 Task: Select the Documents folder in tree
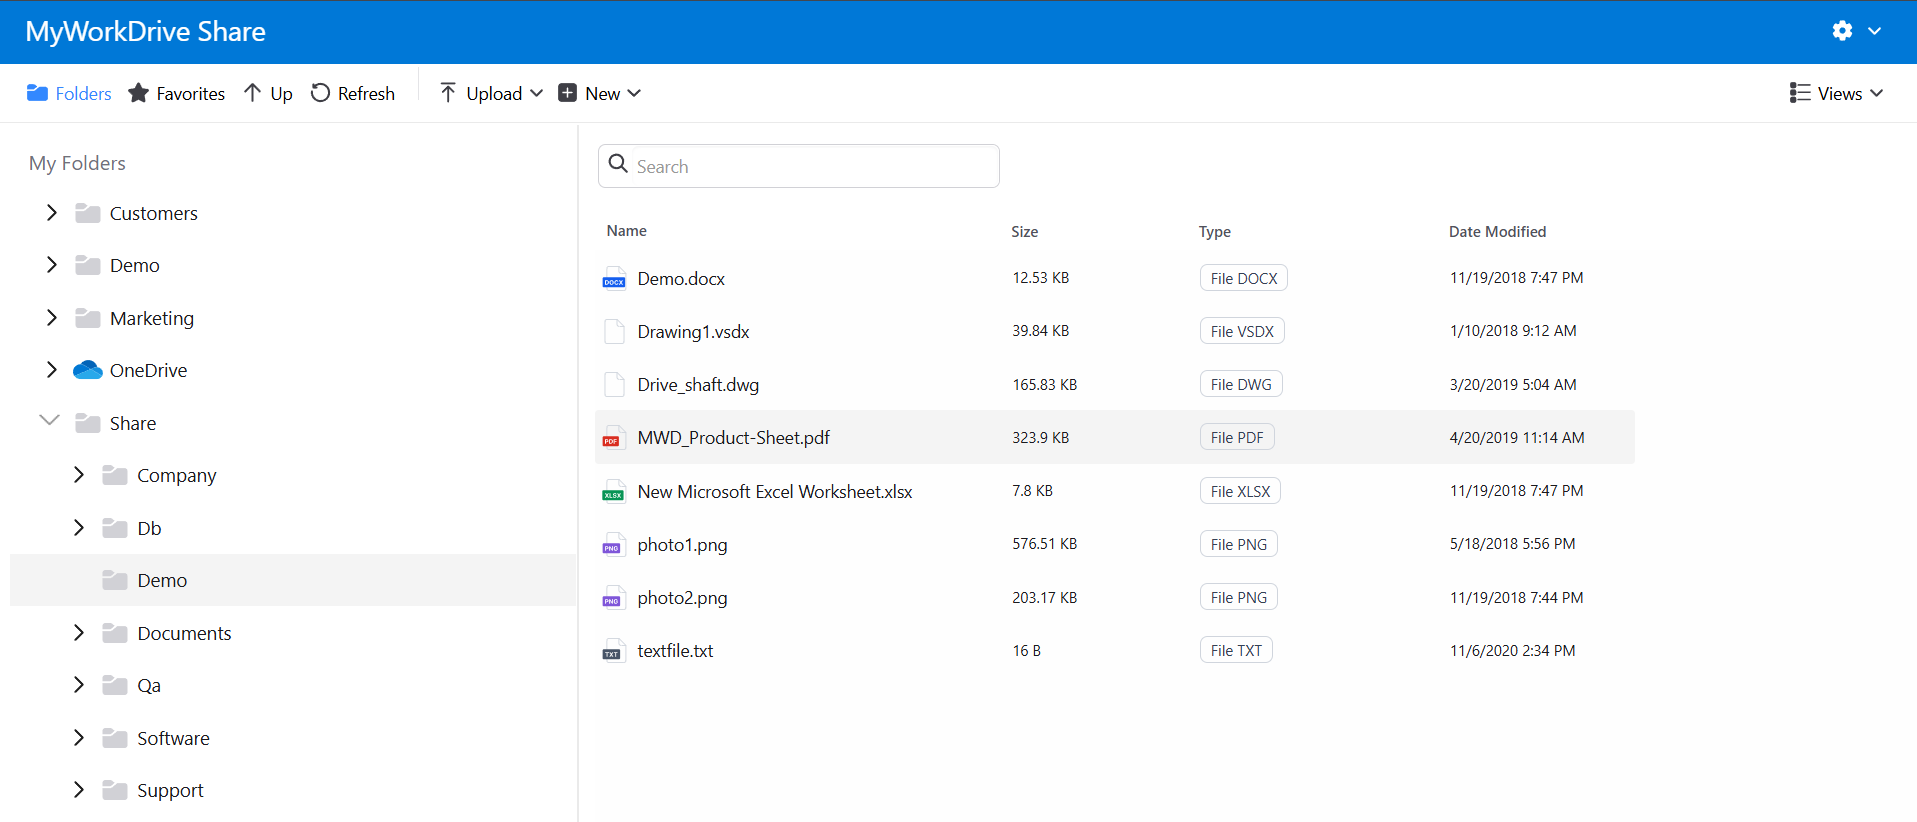tap(184, 633)
